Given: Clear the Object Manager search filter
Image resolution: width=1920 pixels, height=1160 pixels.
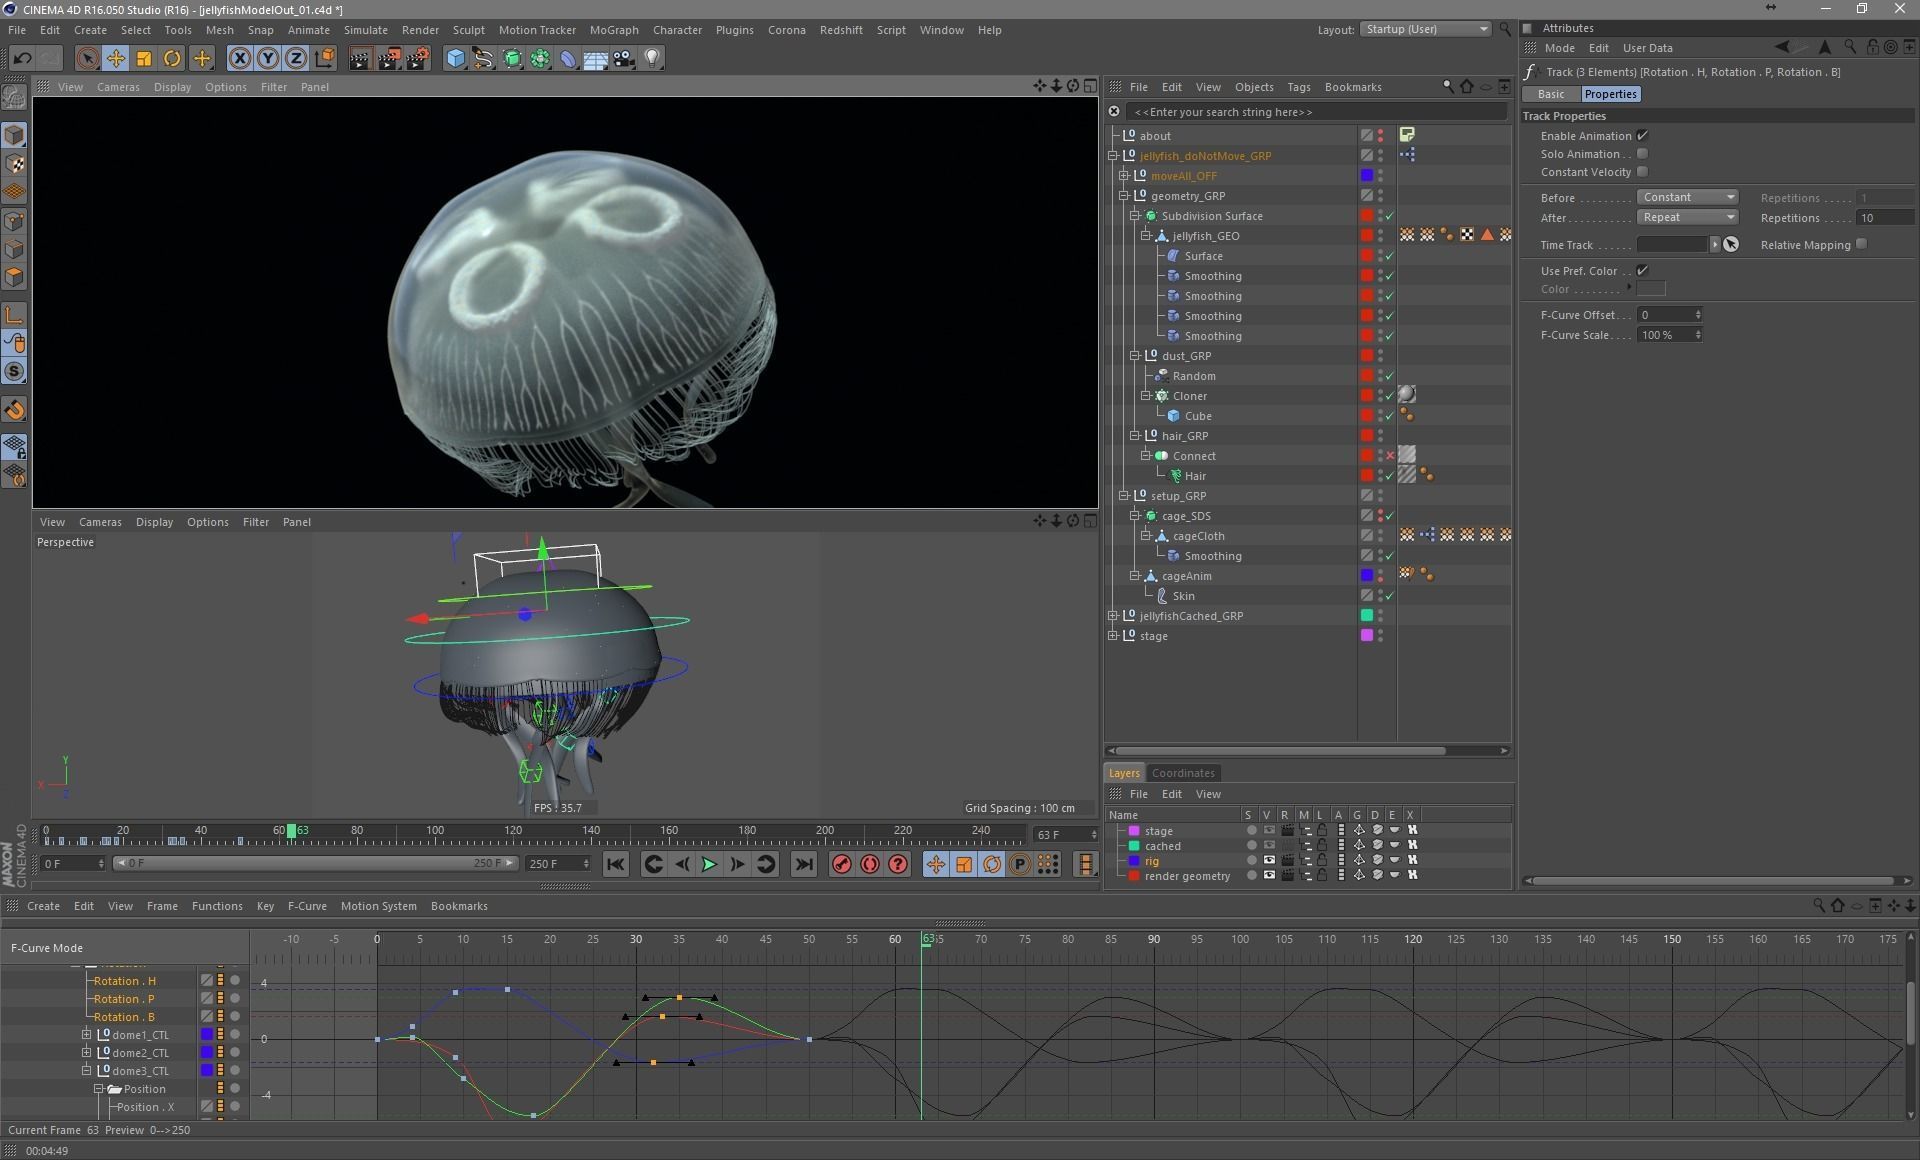Looking at the screenshot, I should [1114, 111].
